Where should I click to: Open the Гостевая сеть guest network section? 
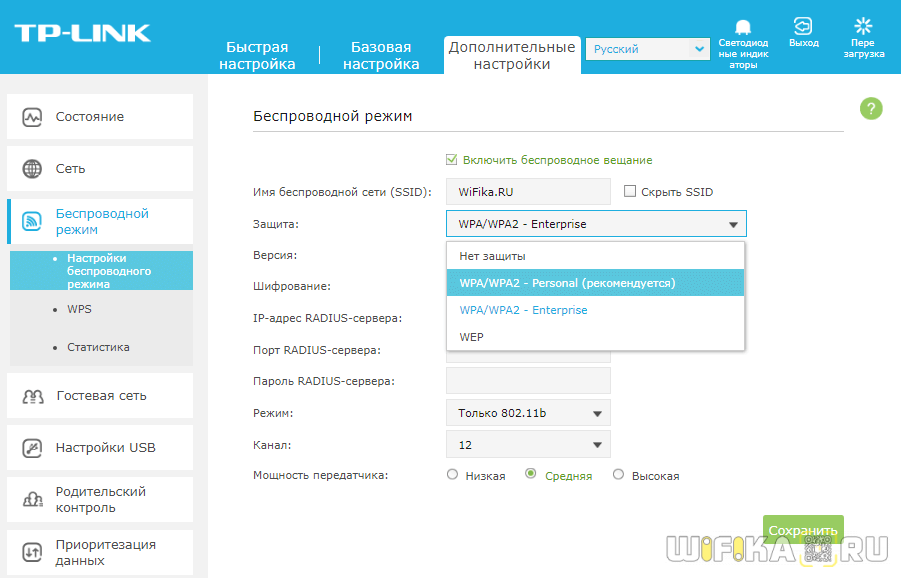100,396
